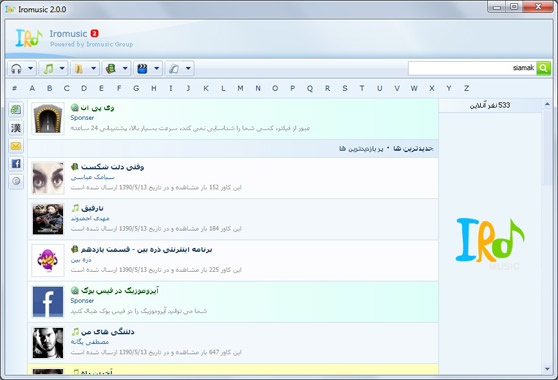Click the album folder toolbar icon
558x380 pixels.
pos(79,68)
